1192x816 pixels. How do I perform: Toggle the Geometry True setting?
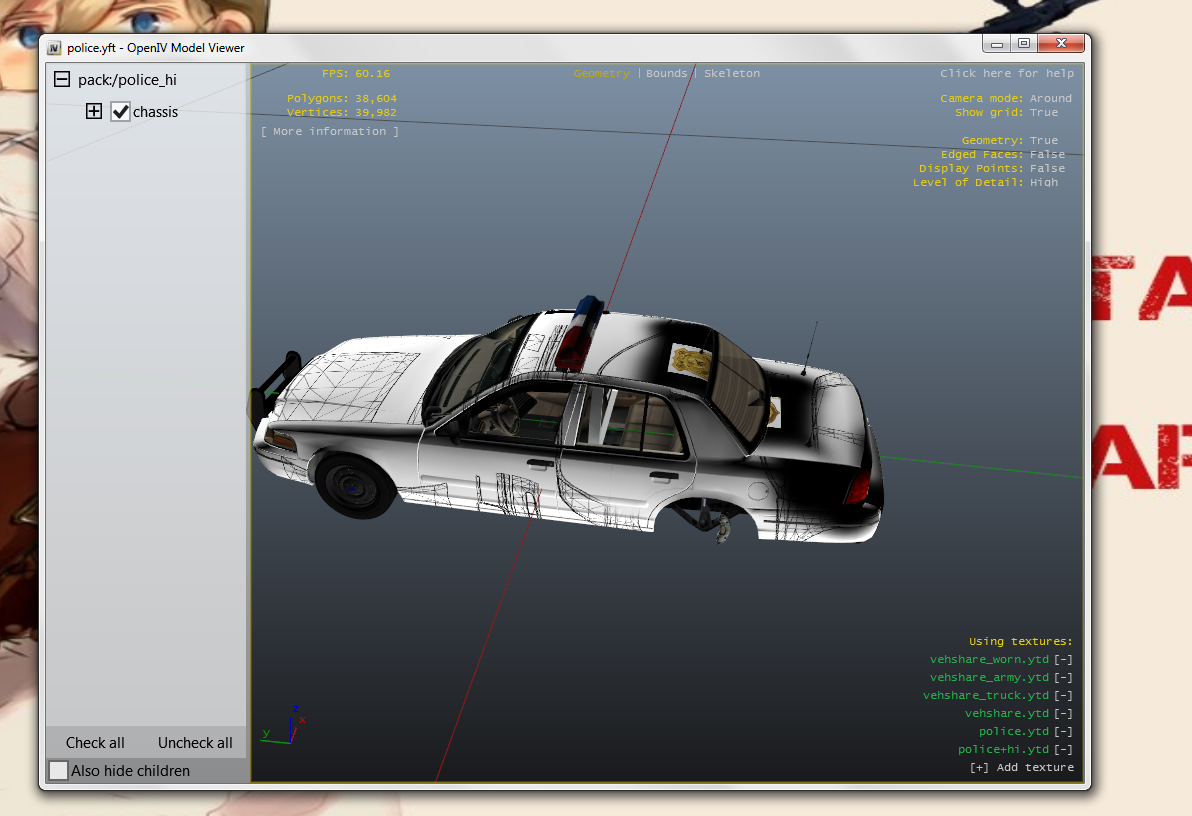tap(1044, 140)
